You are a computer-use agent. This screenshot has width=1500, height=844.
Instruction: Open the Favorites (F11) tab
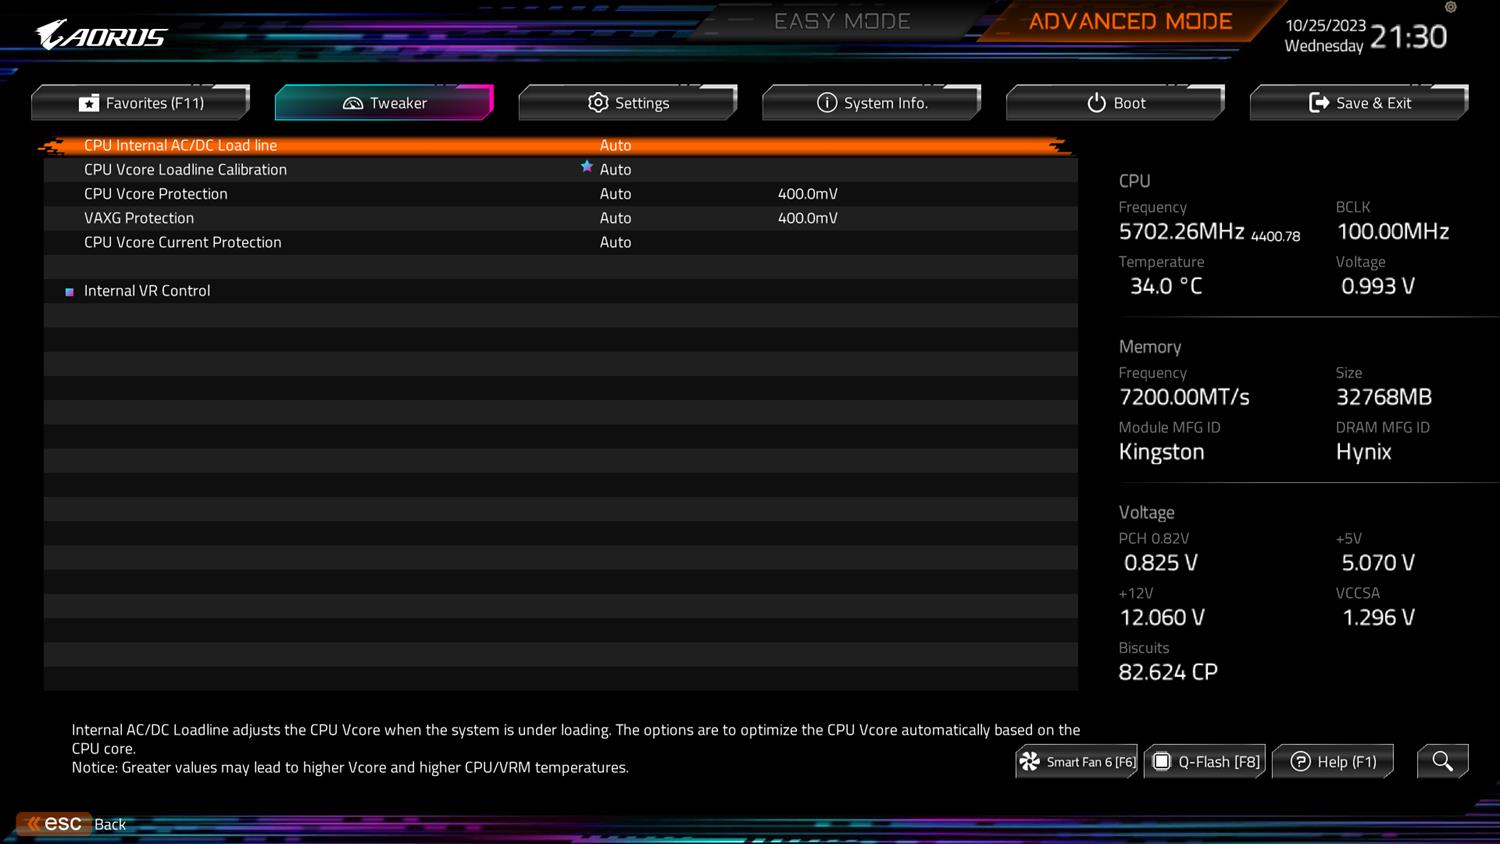141,103
